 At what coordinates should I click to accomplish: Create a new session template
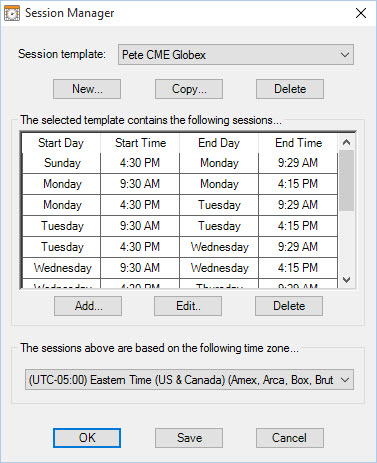tap(87, 89)
